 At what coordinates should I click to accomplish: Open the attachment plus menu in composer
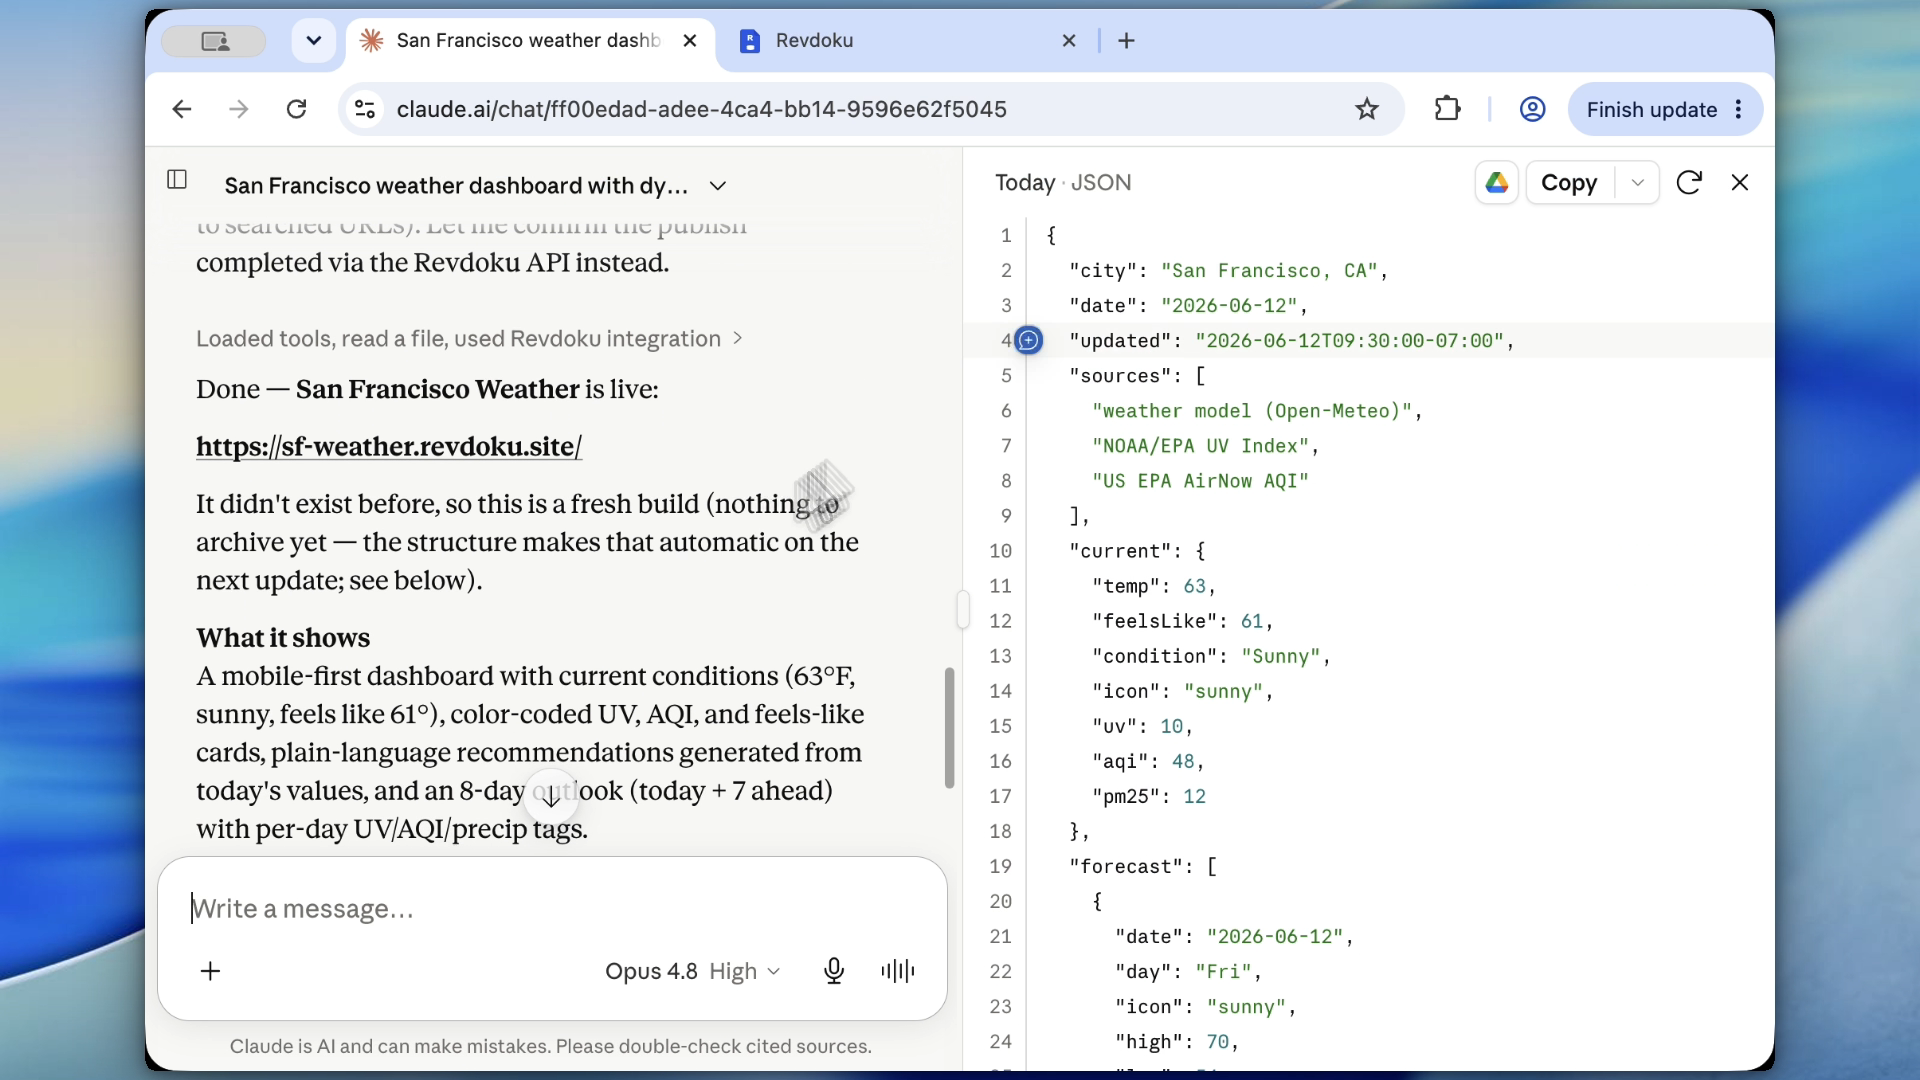210,971
